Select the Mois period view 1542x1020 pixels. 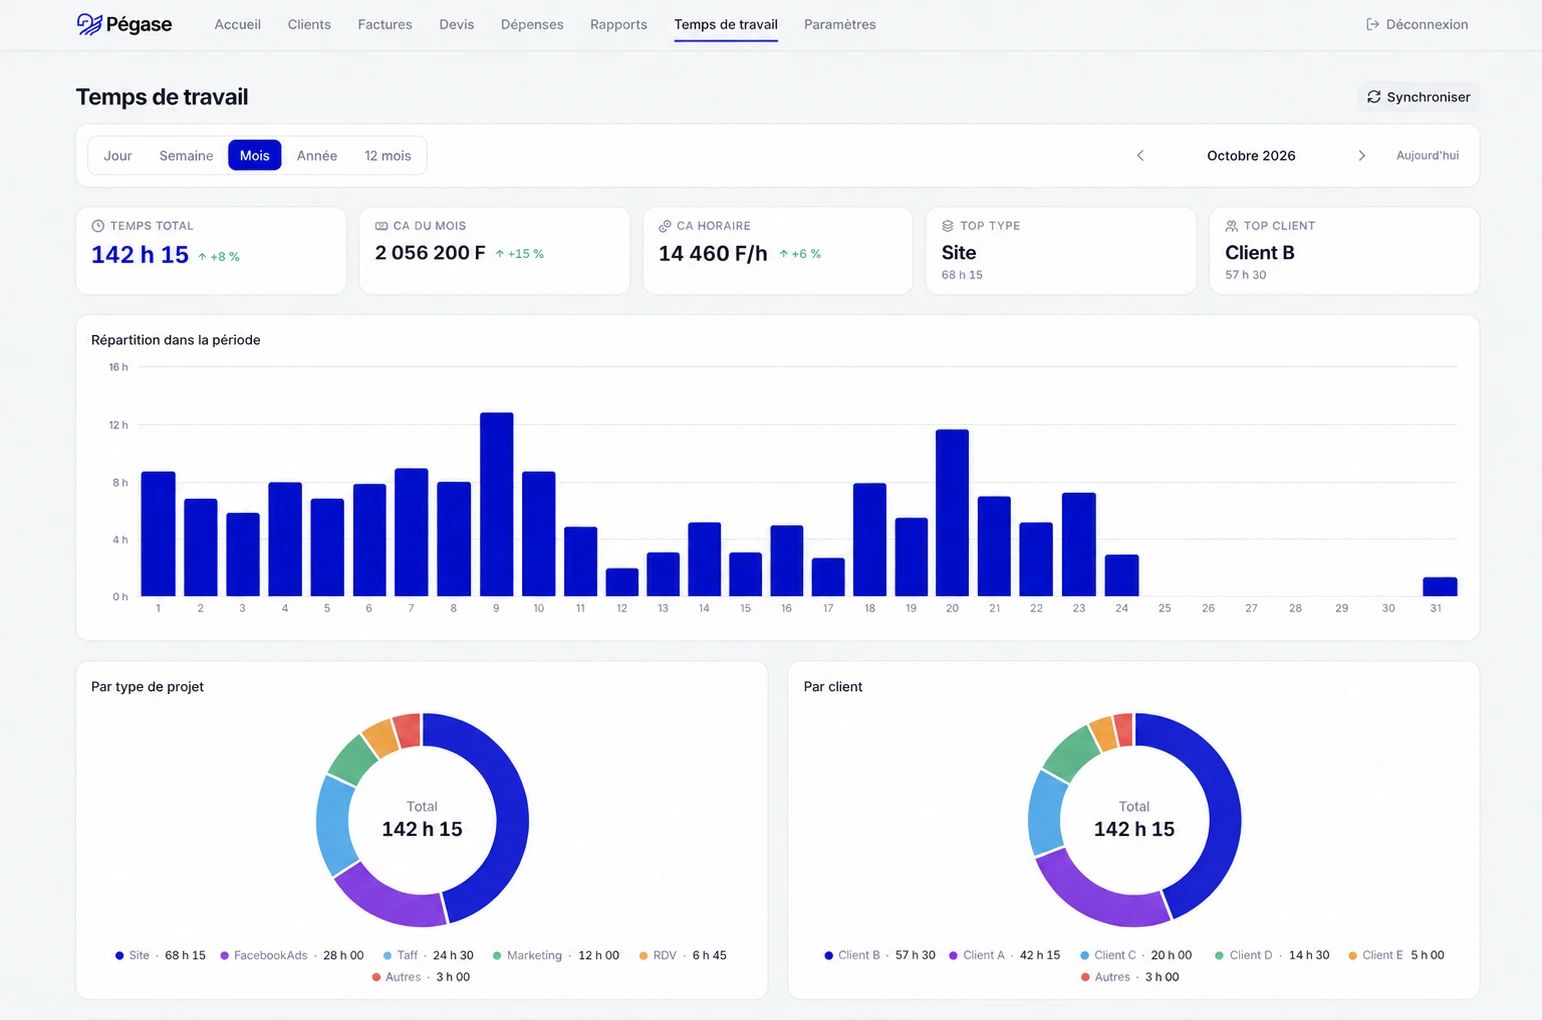(x=255, y=155)
